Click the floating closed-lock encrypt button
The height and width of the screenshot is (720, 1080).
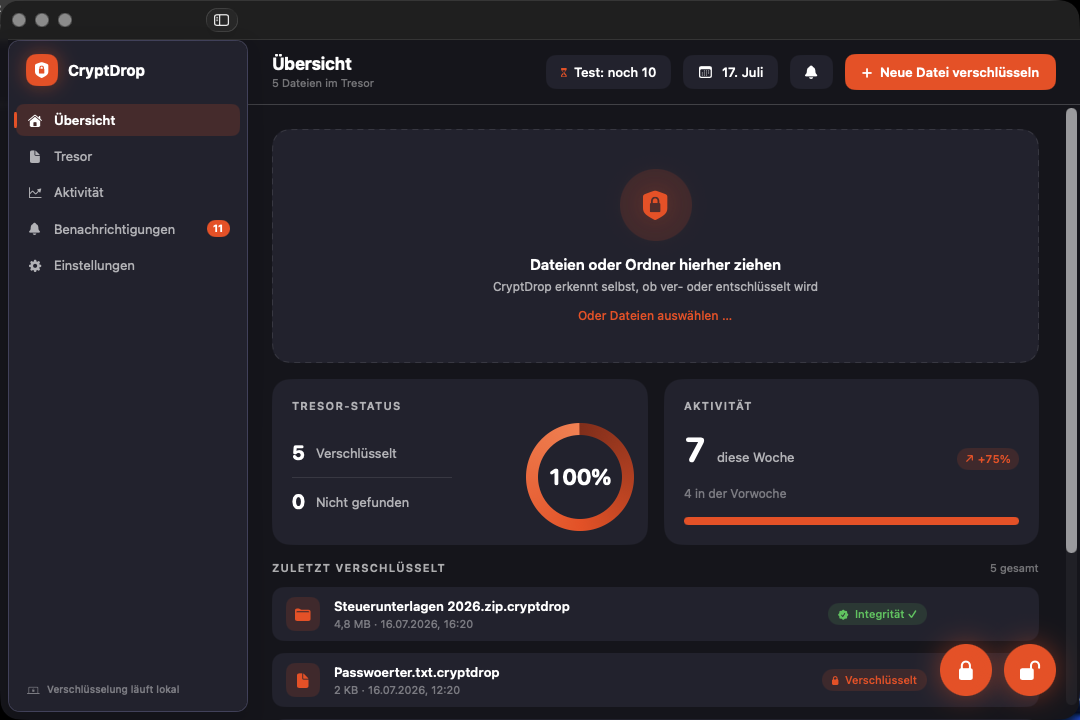click(x=966, y=670)
